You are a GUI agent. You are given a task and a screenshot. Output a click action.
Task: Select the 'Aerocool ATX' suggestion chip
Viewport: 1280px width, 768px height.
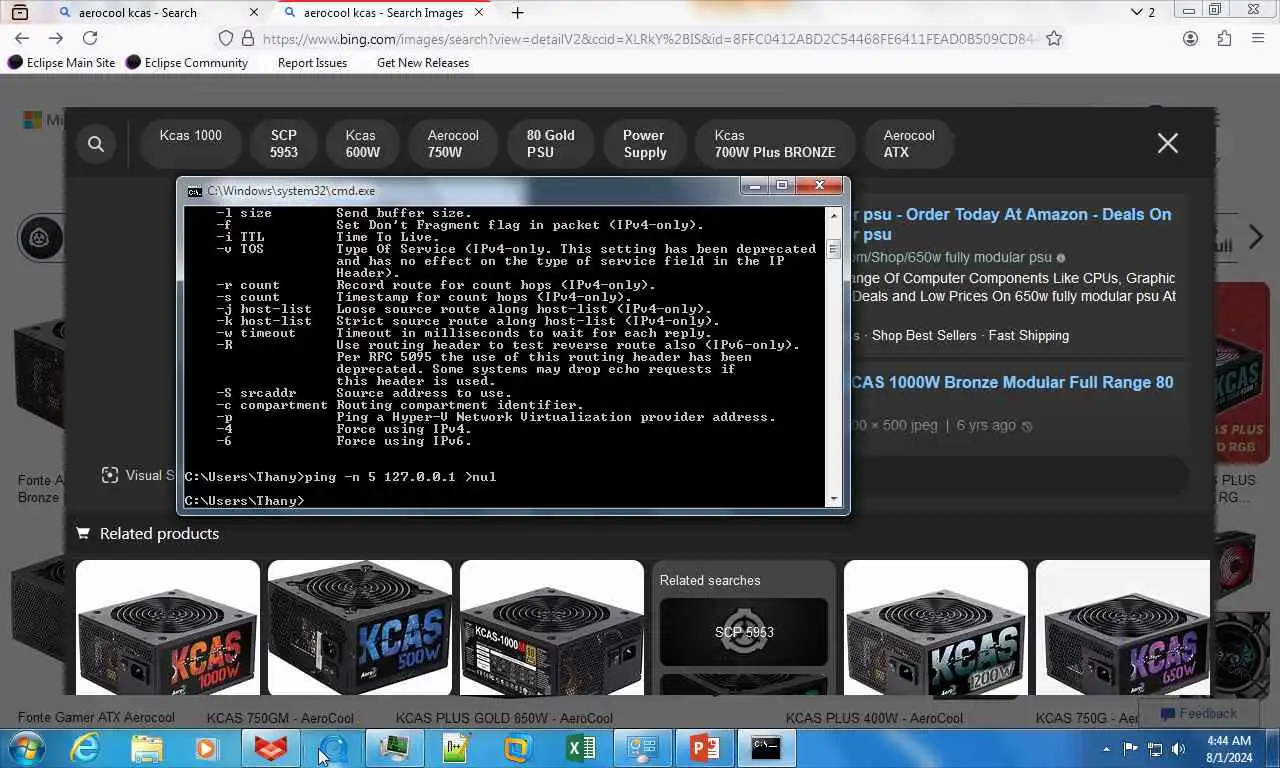point(909,143)
